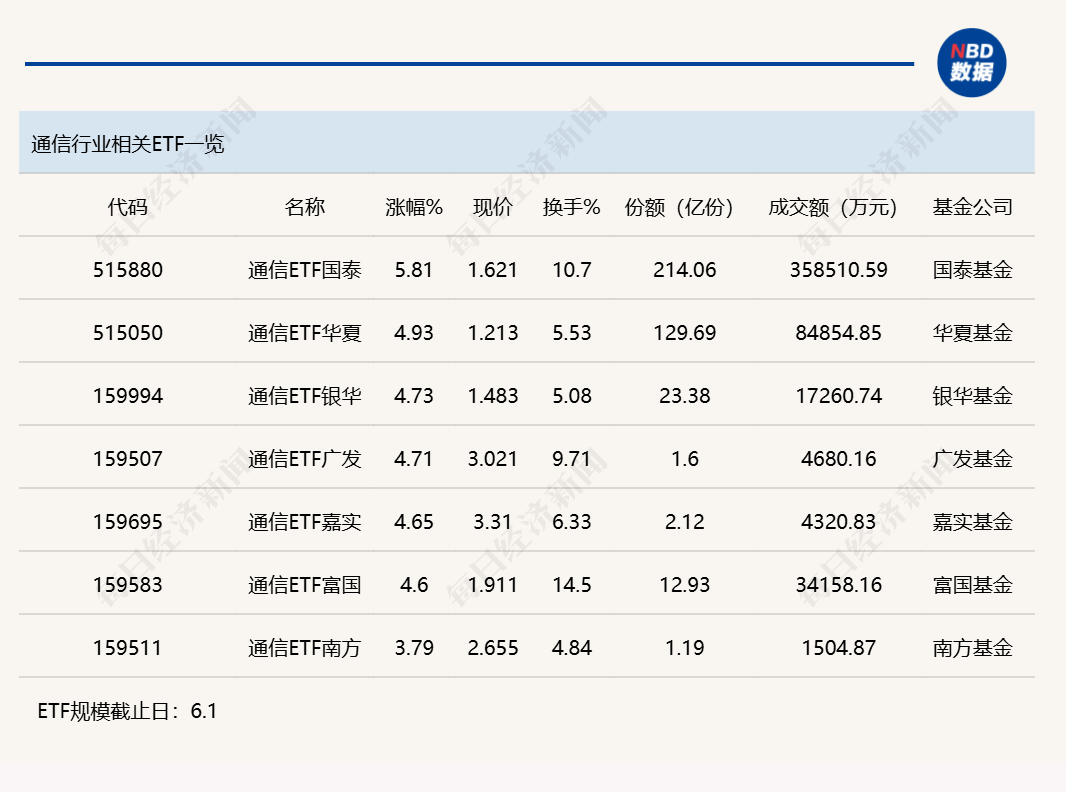Select turnover value 10.7

572,270
